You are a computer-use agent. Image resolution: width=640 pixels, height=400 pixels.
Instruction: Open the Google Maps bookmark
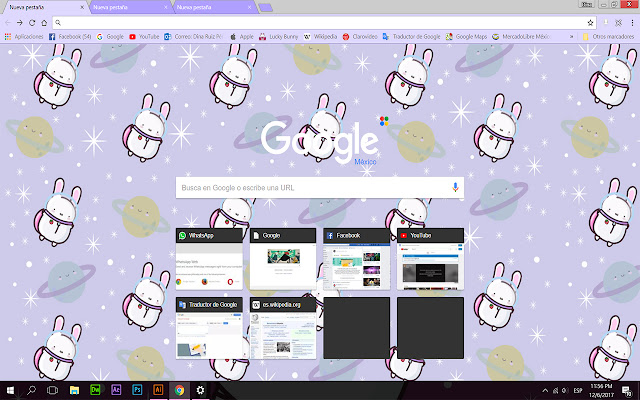pyautogui.click(x=466, y=36)
